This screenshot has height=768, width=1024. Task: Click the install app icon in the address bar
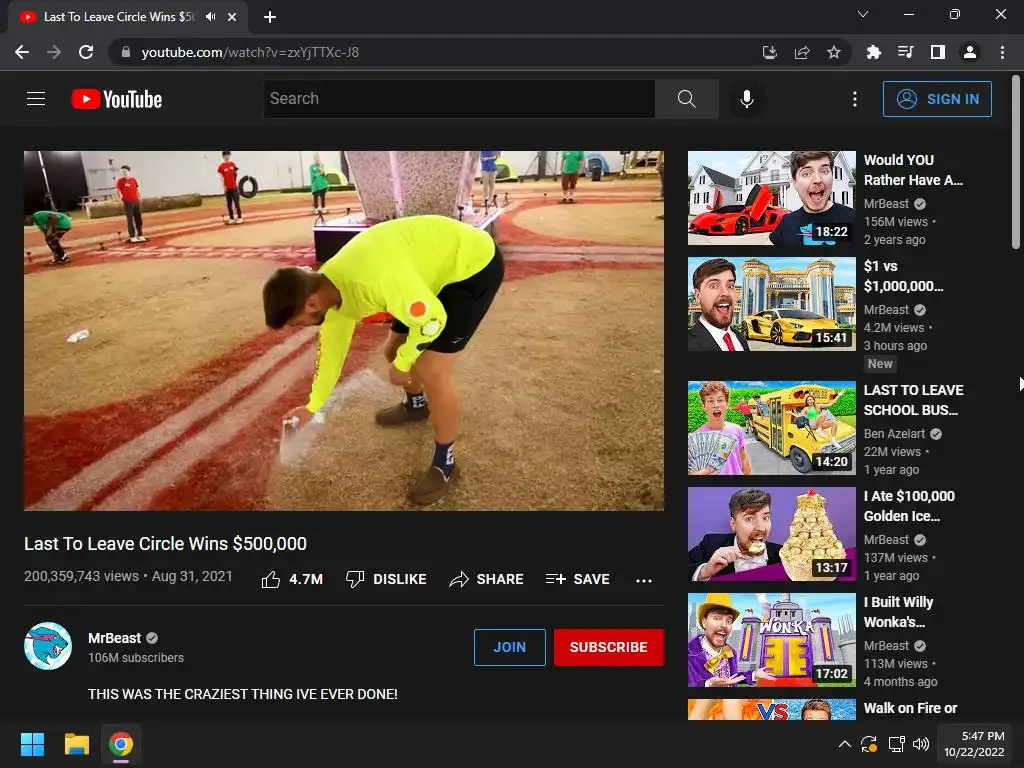click(x=770, y=52)
